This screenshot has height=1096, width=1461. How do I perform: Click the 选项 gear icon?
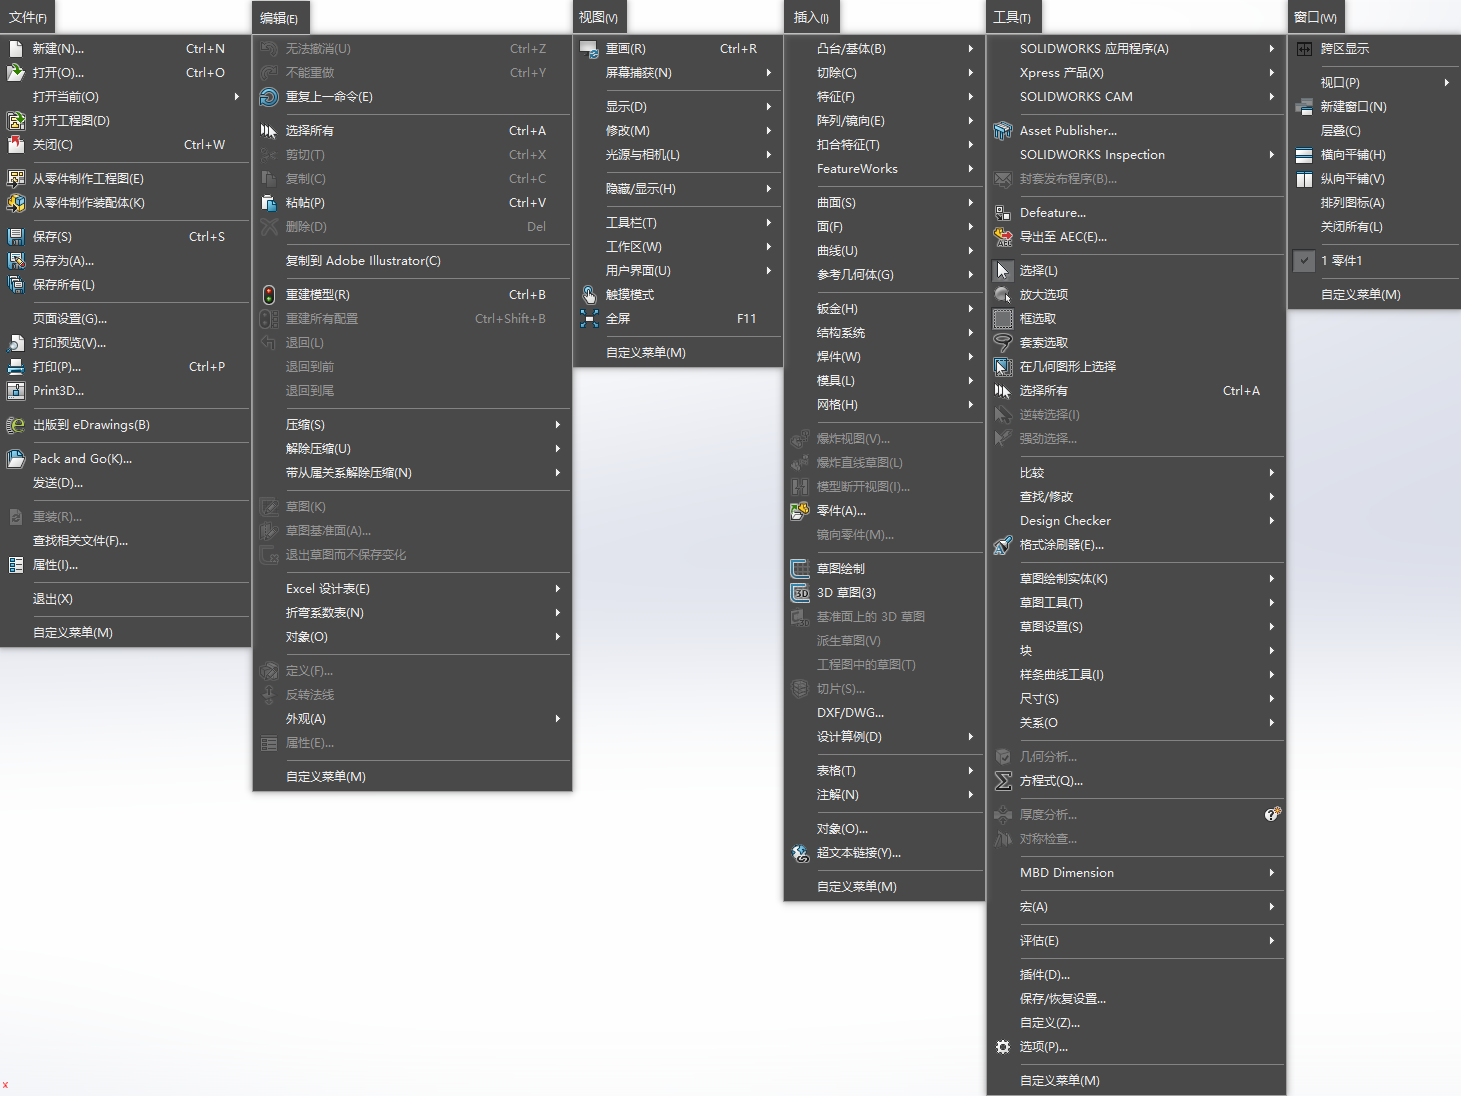[x=1003, y=1047]
